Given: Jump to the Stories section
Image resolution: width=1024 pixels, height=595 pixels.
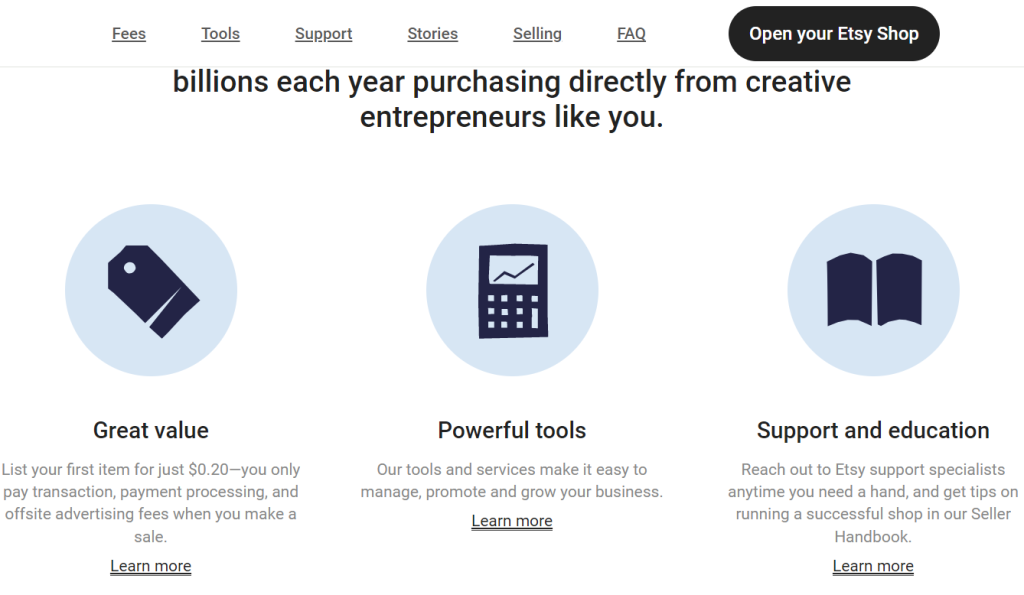Looking at the screenshot, I should [432, 34].
